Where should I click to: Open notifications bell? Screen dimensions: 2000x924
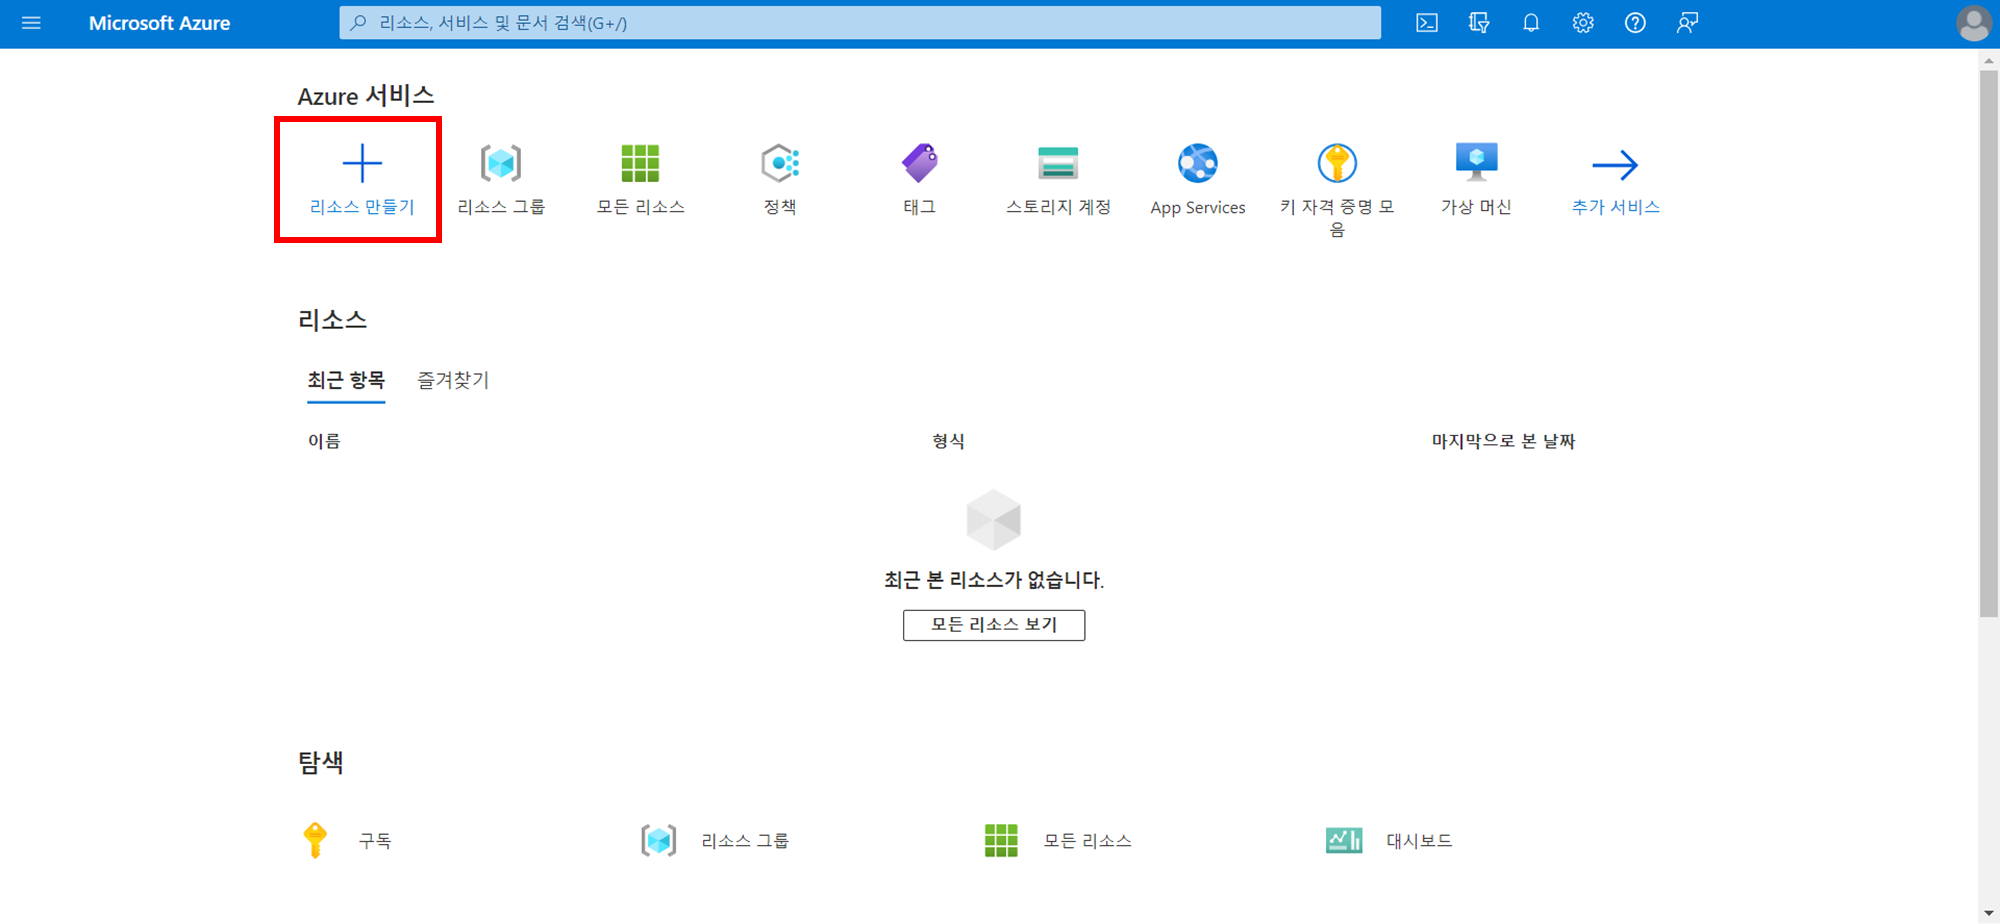1531,23
